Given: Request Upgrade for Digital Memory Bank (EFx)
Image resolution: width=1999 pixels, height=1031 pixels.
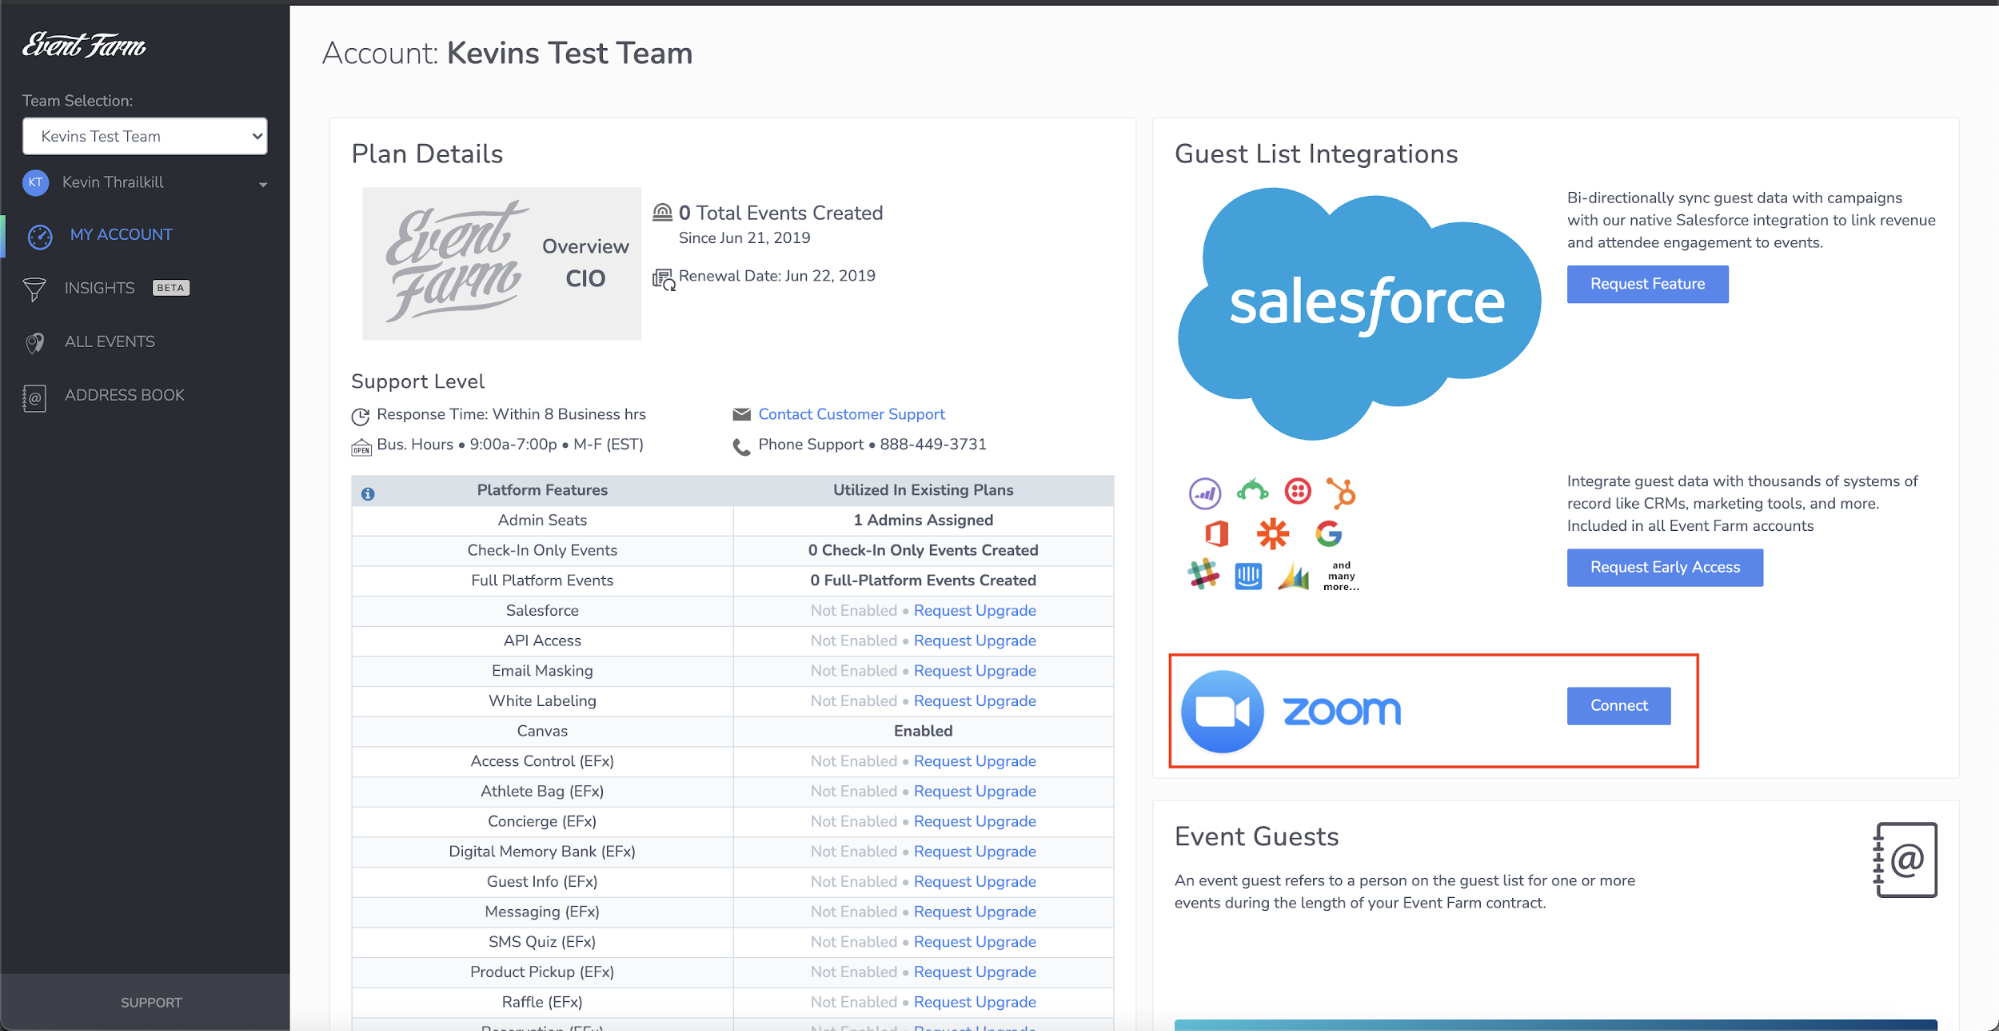Looking at the screenshot, I should (x=975, y=851).
